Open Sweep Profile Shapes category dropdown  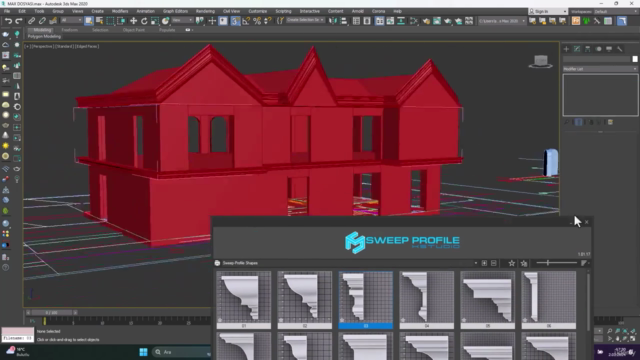point(476,263)
